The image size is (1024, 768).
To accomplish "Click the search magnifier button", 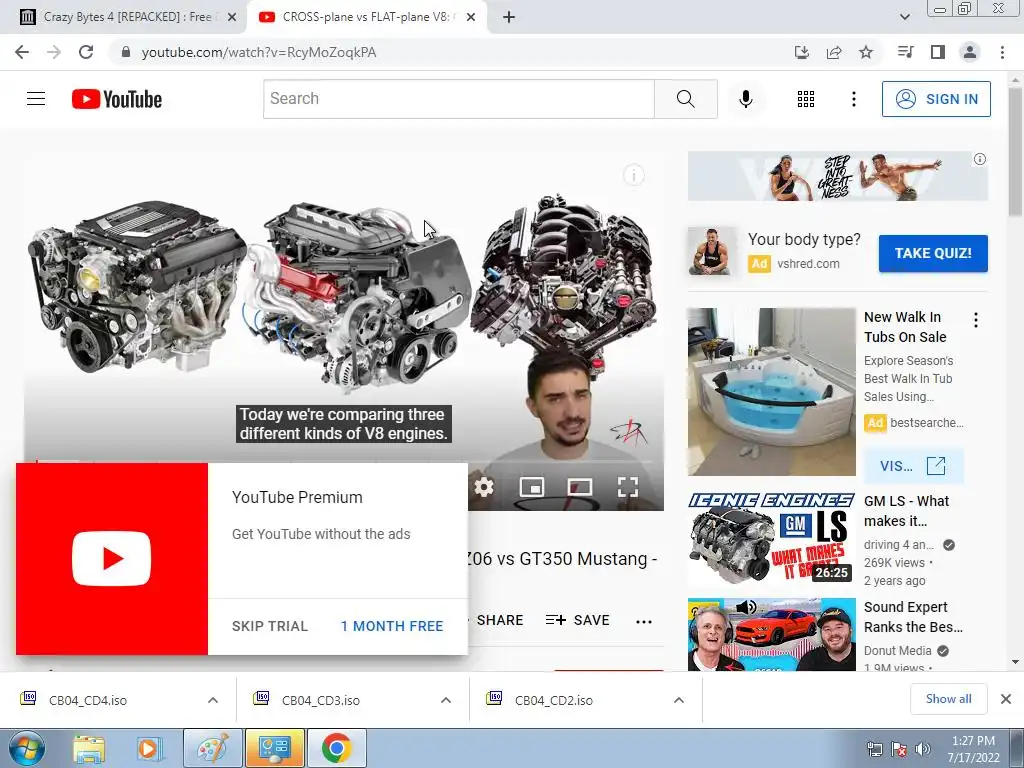I will pos(686,99).
